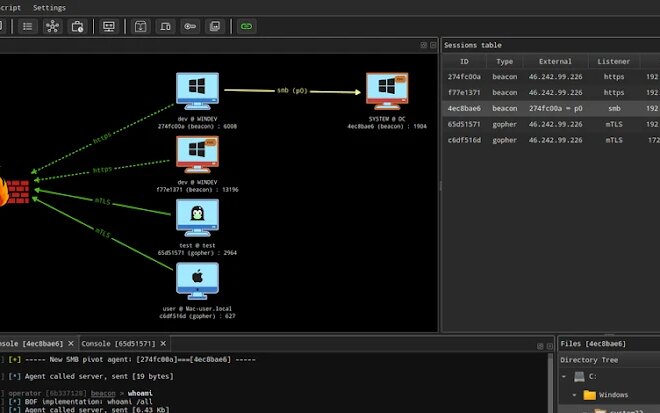Image resolution: width=660 pixels, height=413 pixels.
Task: Open the Downloads box icon
Action: click(x=141, y=27)
